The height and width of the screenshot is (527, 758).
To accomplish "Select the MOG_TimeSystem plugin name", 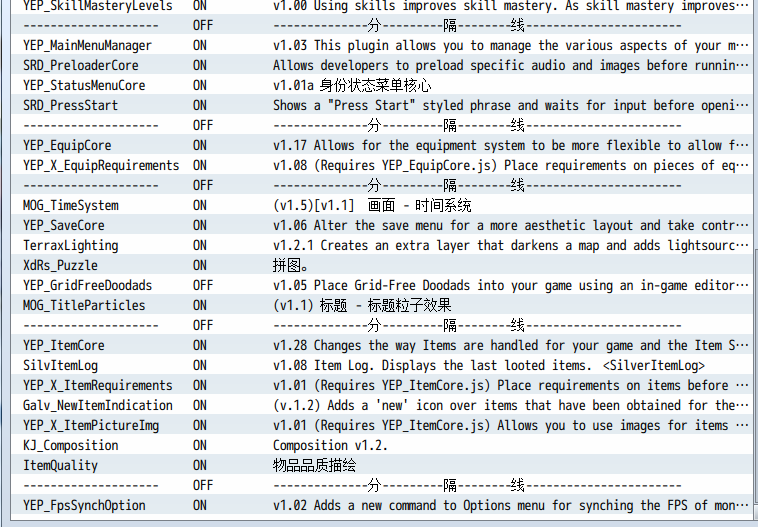I will (71, 205).
